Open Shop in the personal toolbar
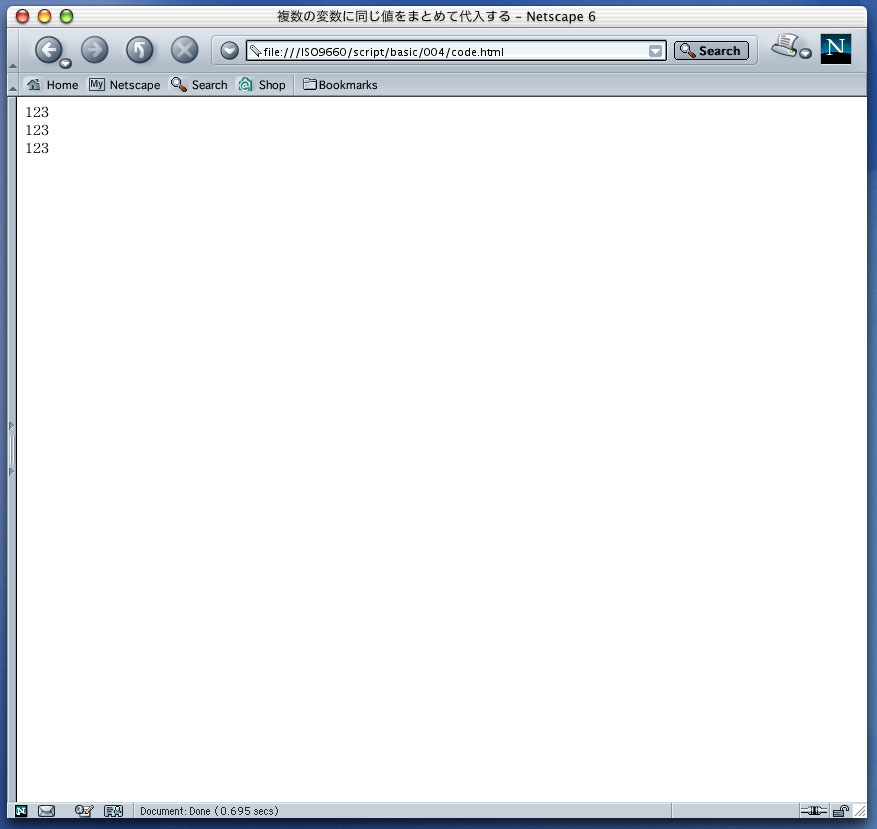The width and height of the screenshot is (877, 829). tap(262, 85)
